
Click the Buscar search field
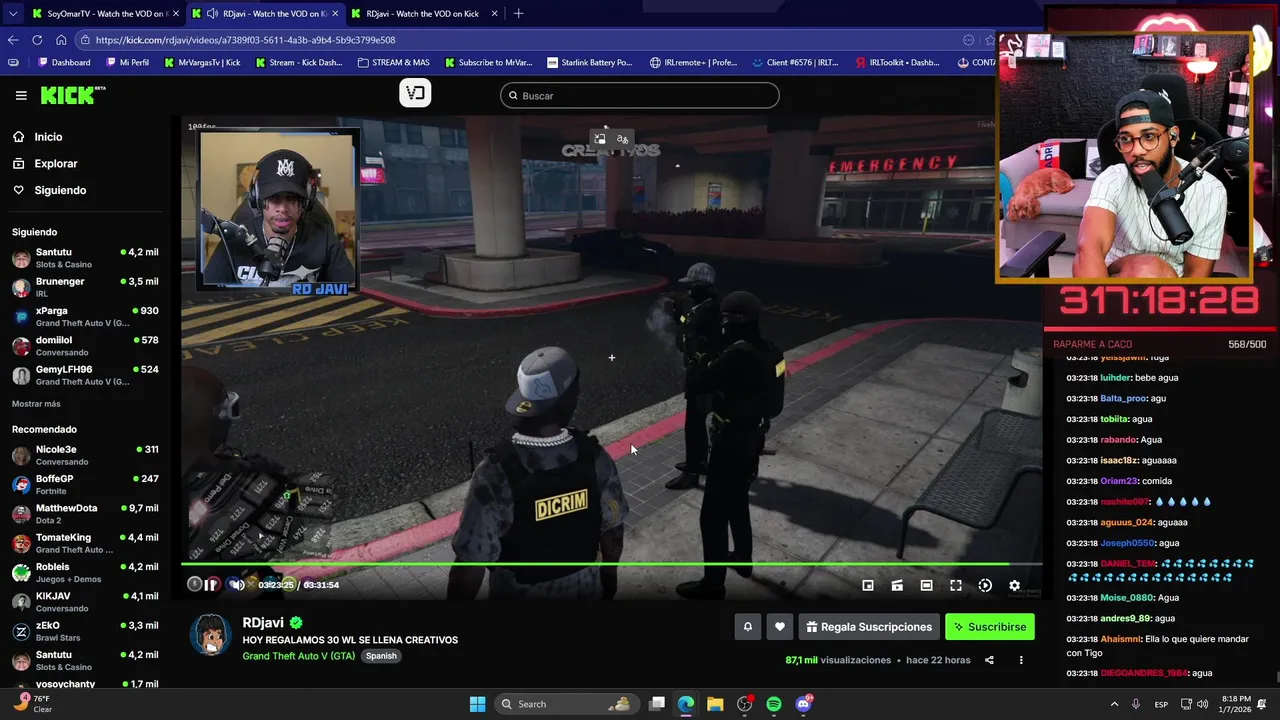pyautogui.click(x=640, y=96)
